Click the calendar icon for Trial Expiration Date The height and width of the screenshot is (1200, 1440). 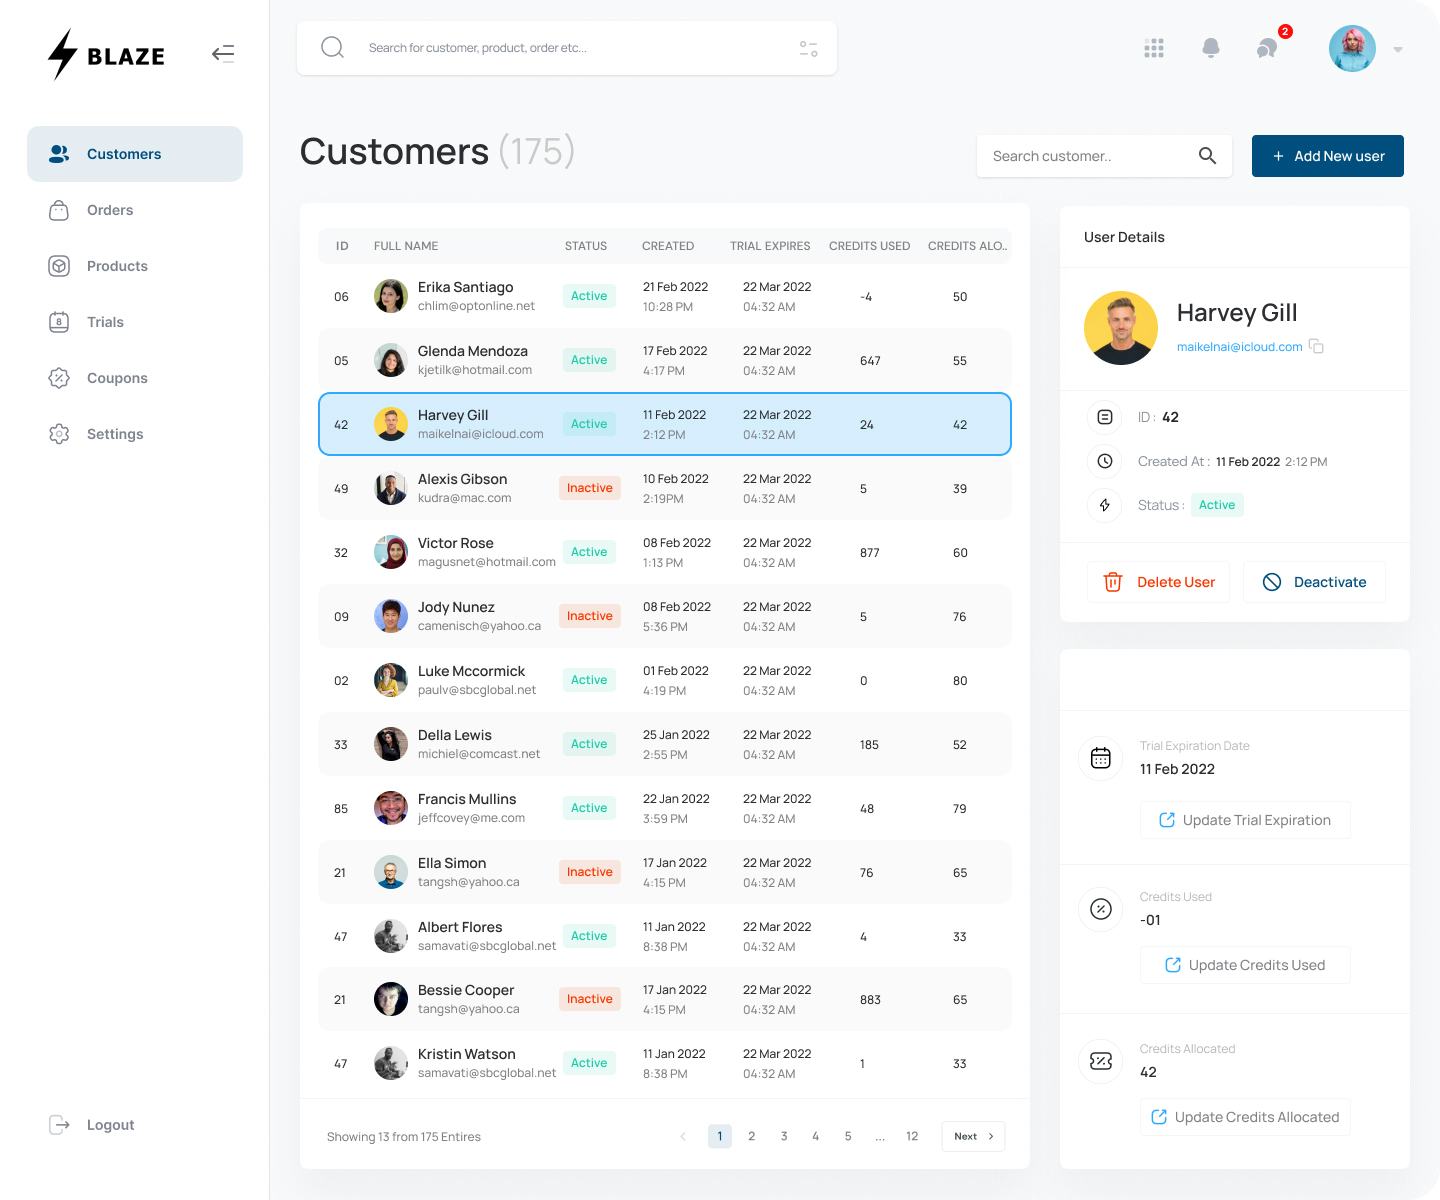[x=1100, y=758]
